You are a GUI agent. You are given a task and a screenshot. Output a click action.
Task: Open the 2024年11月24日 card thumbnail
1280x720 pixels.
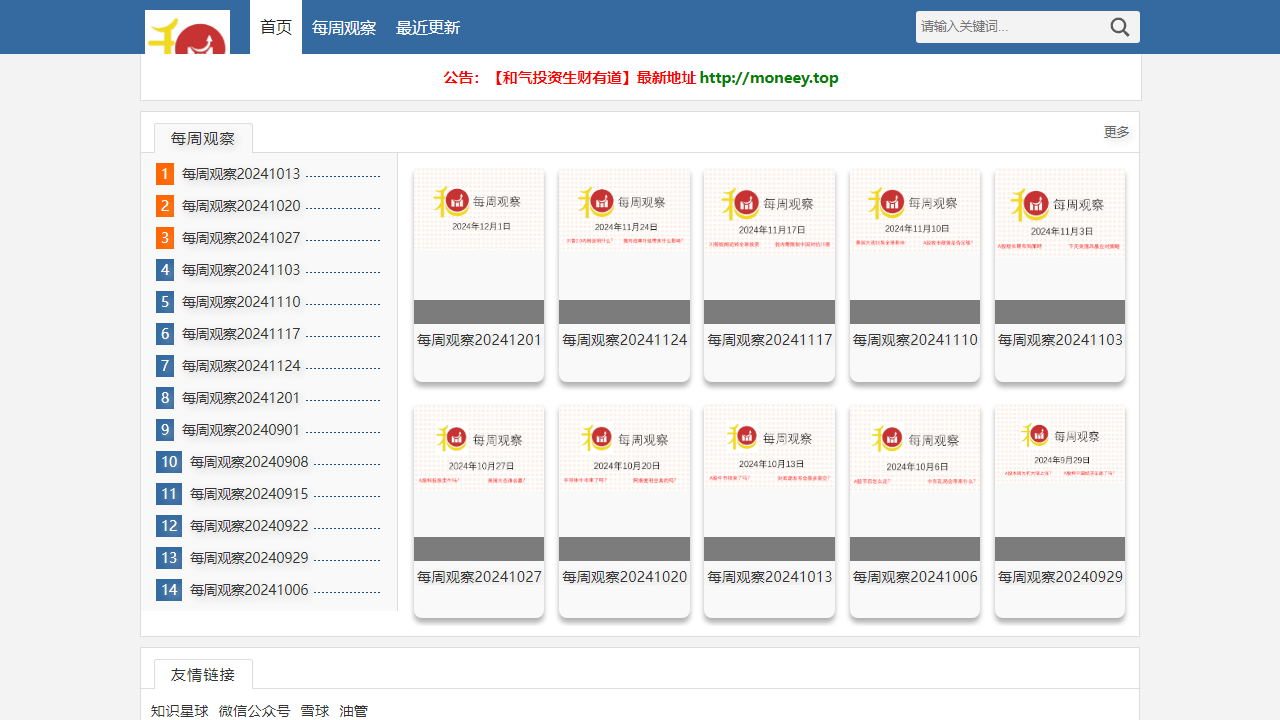click(624, 246)
